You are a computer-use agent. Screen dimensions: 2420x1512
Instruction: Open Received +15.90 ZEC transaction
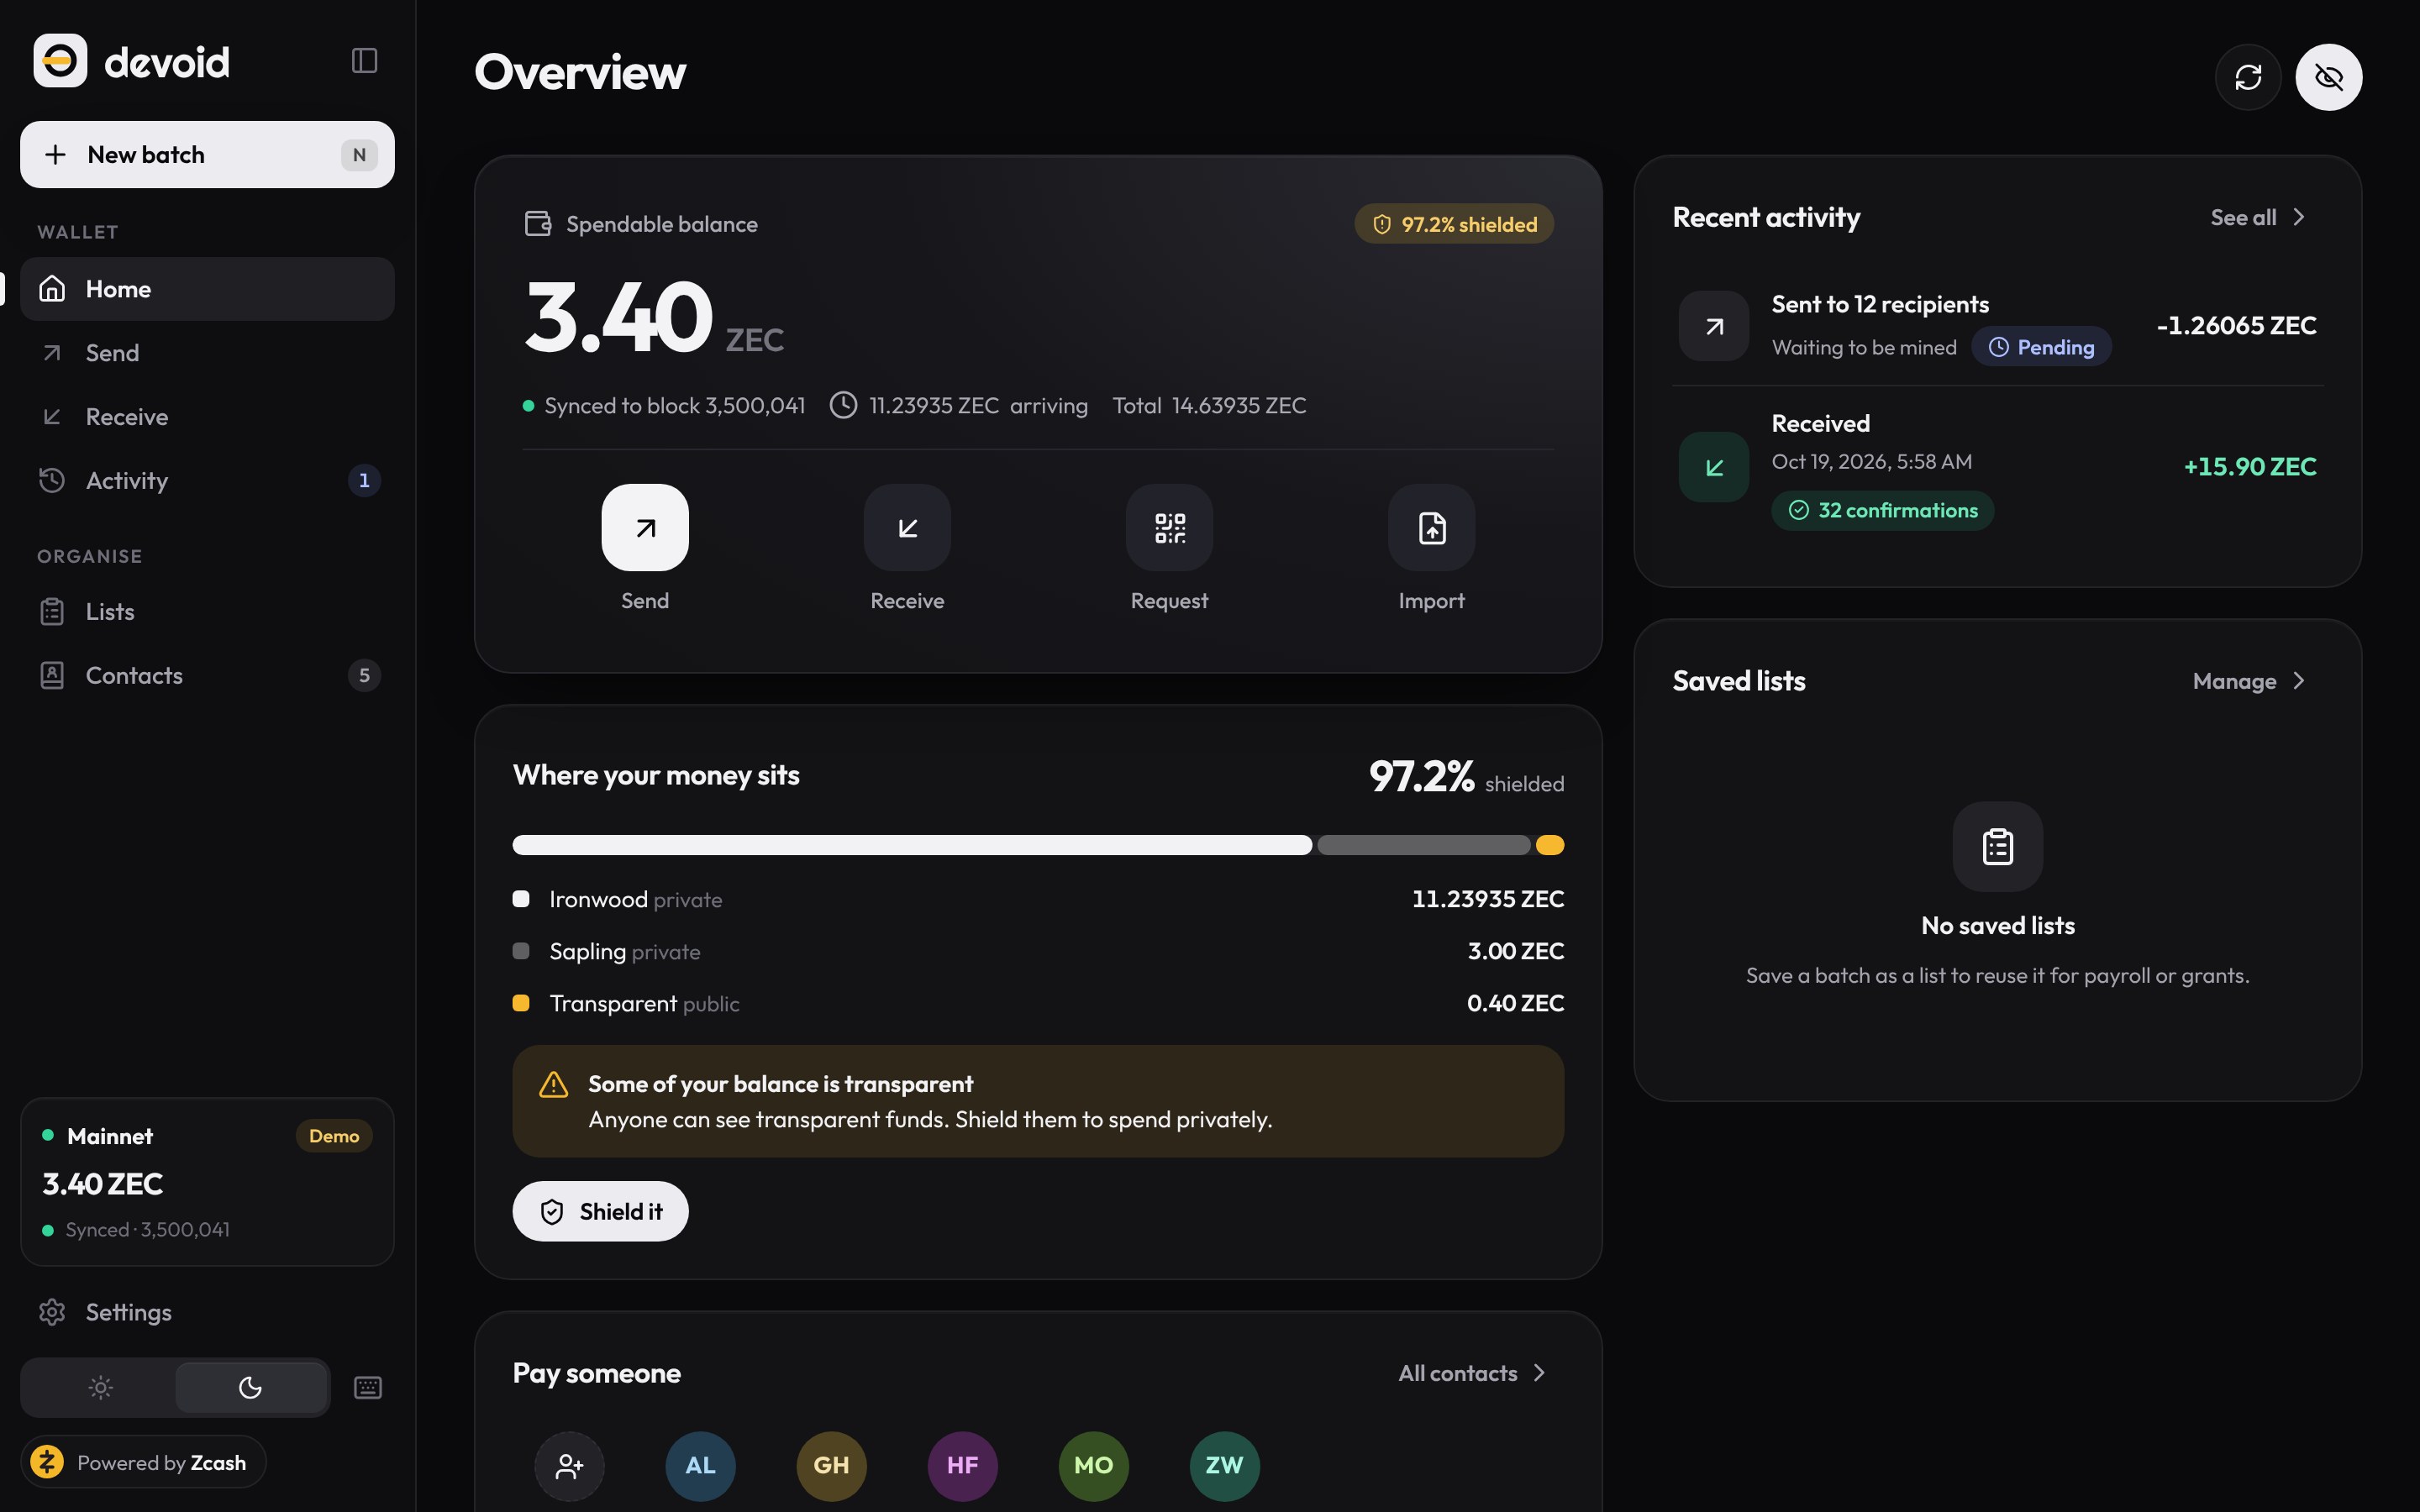pyautogui.click(x=1997, y=467)
